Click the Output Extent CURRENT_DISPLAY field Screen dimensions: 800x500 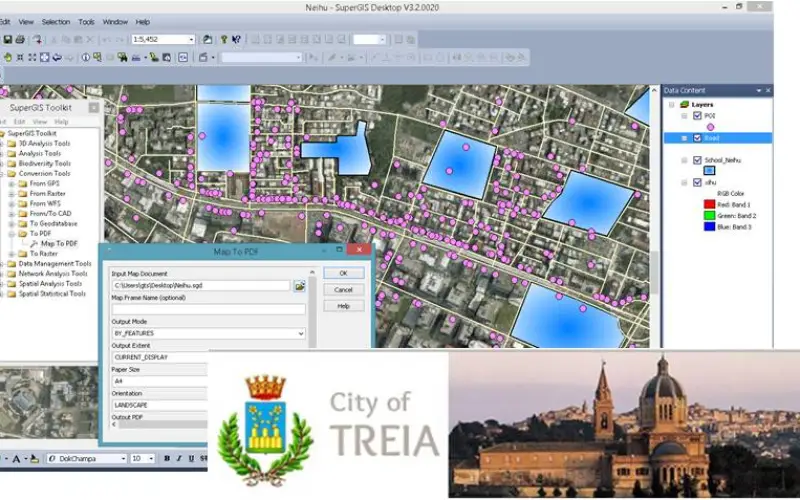(x=160, y=358)
